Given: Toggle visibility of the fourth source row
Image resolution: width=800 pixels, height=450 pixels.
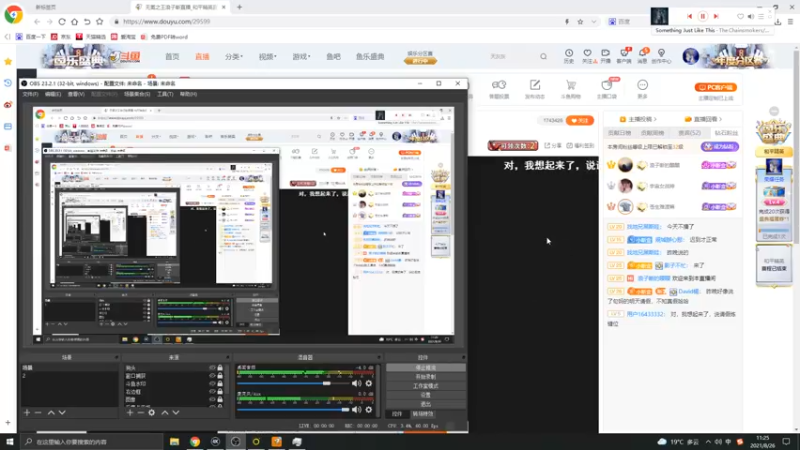Looking at the screenshot, I should [212, 391].
